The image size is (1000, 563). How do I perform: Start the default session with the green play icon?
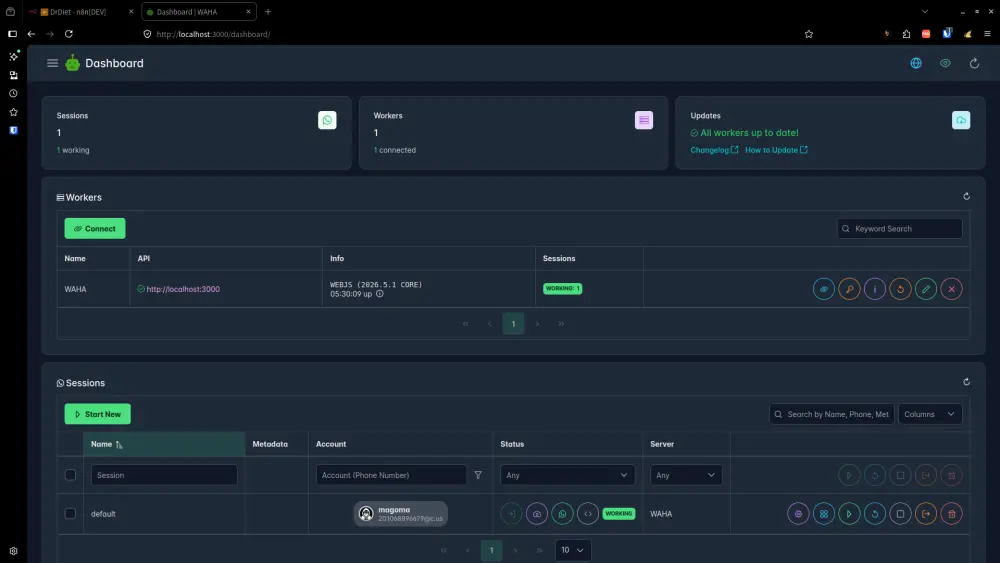tap(849, 513)
